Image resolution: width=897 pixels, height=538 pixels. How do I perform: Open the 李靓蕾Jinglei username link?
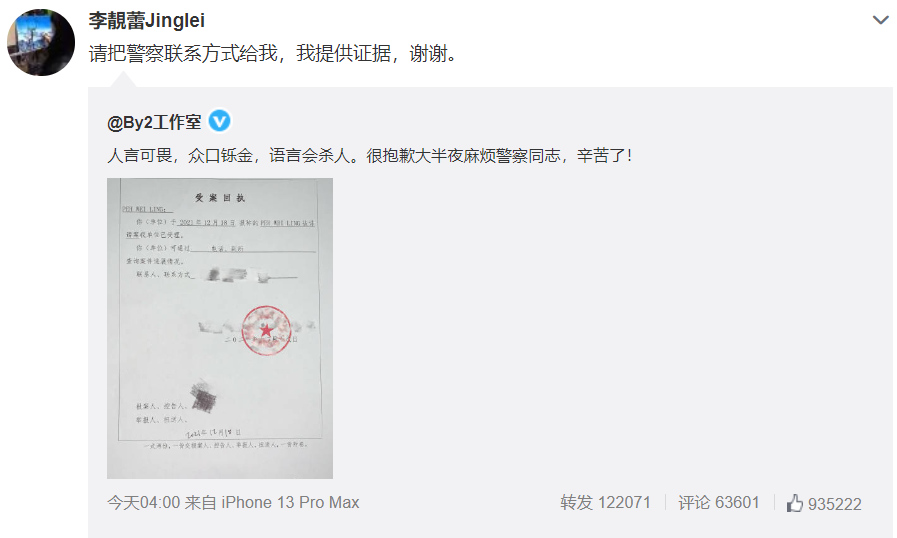point(146,21)
